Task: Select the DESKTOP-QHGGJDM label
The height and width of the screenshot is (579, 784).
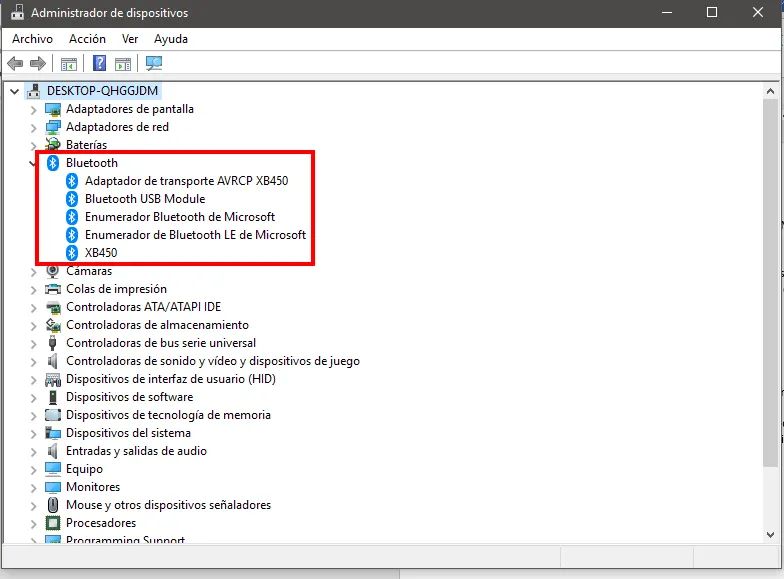Action: tap(102, 90)
